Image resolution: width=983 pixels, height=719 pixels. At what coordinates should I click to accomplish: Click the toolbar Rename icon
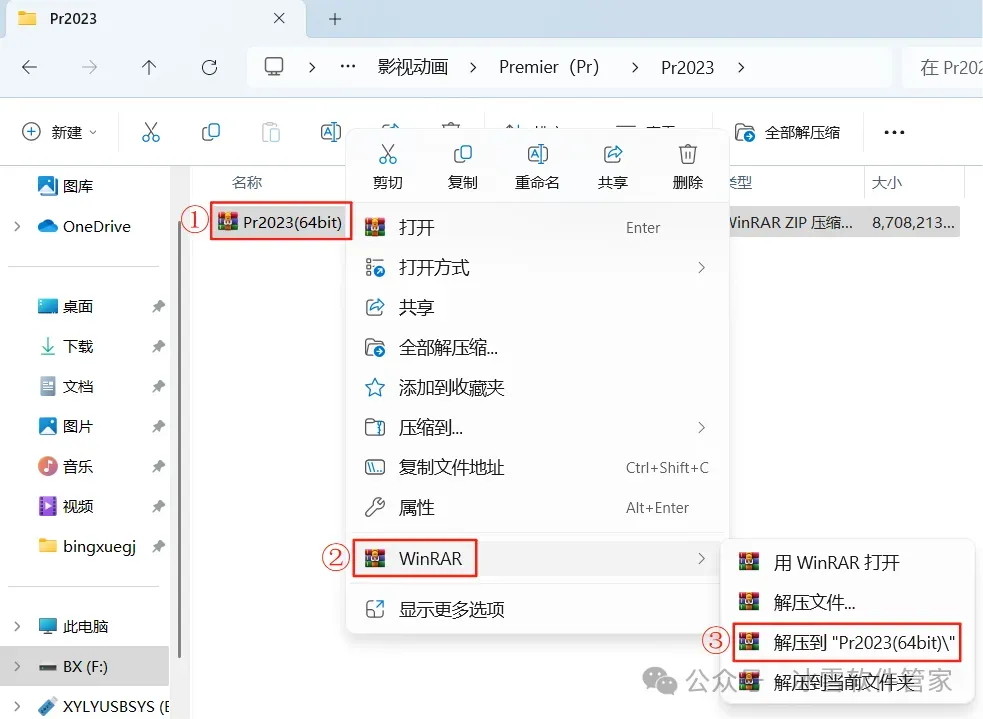(x=330, y=132)
